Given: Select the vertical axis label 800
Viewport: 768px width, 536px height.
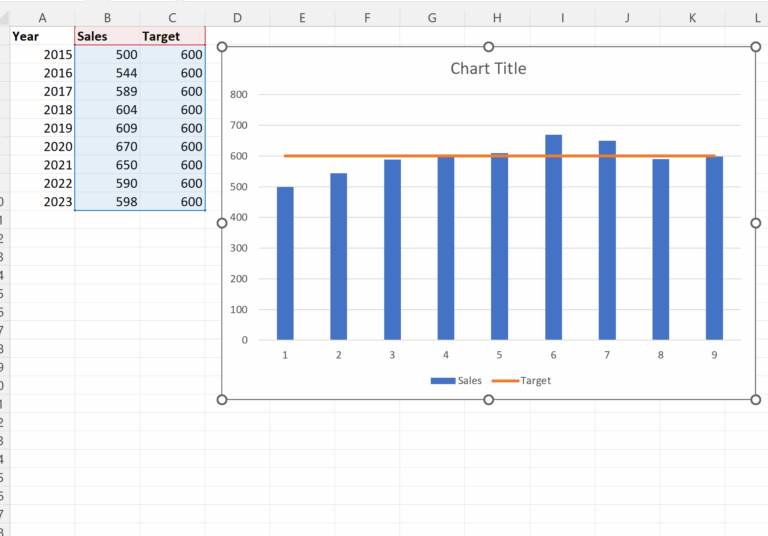Looking at the screenshot, I should coord(239,95).
